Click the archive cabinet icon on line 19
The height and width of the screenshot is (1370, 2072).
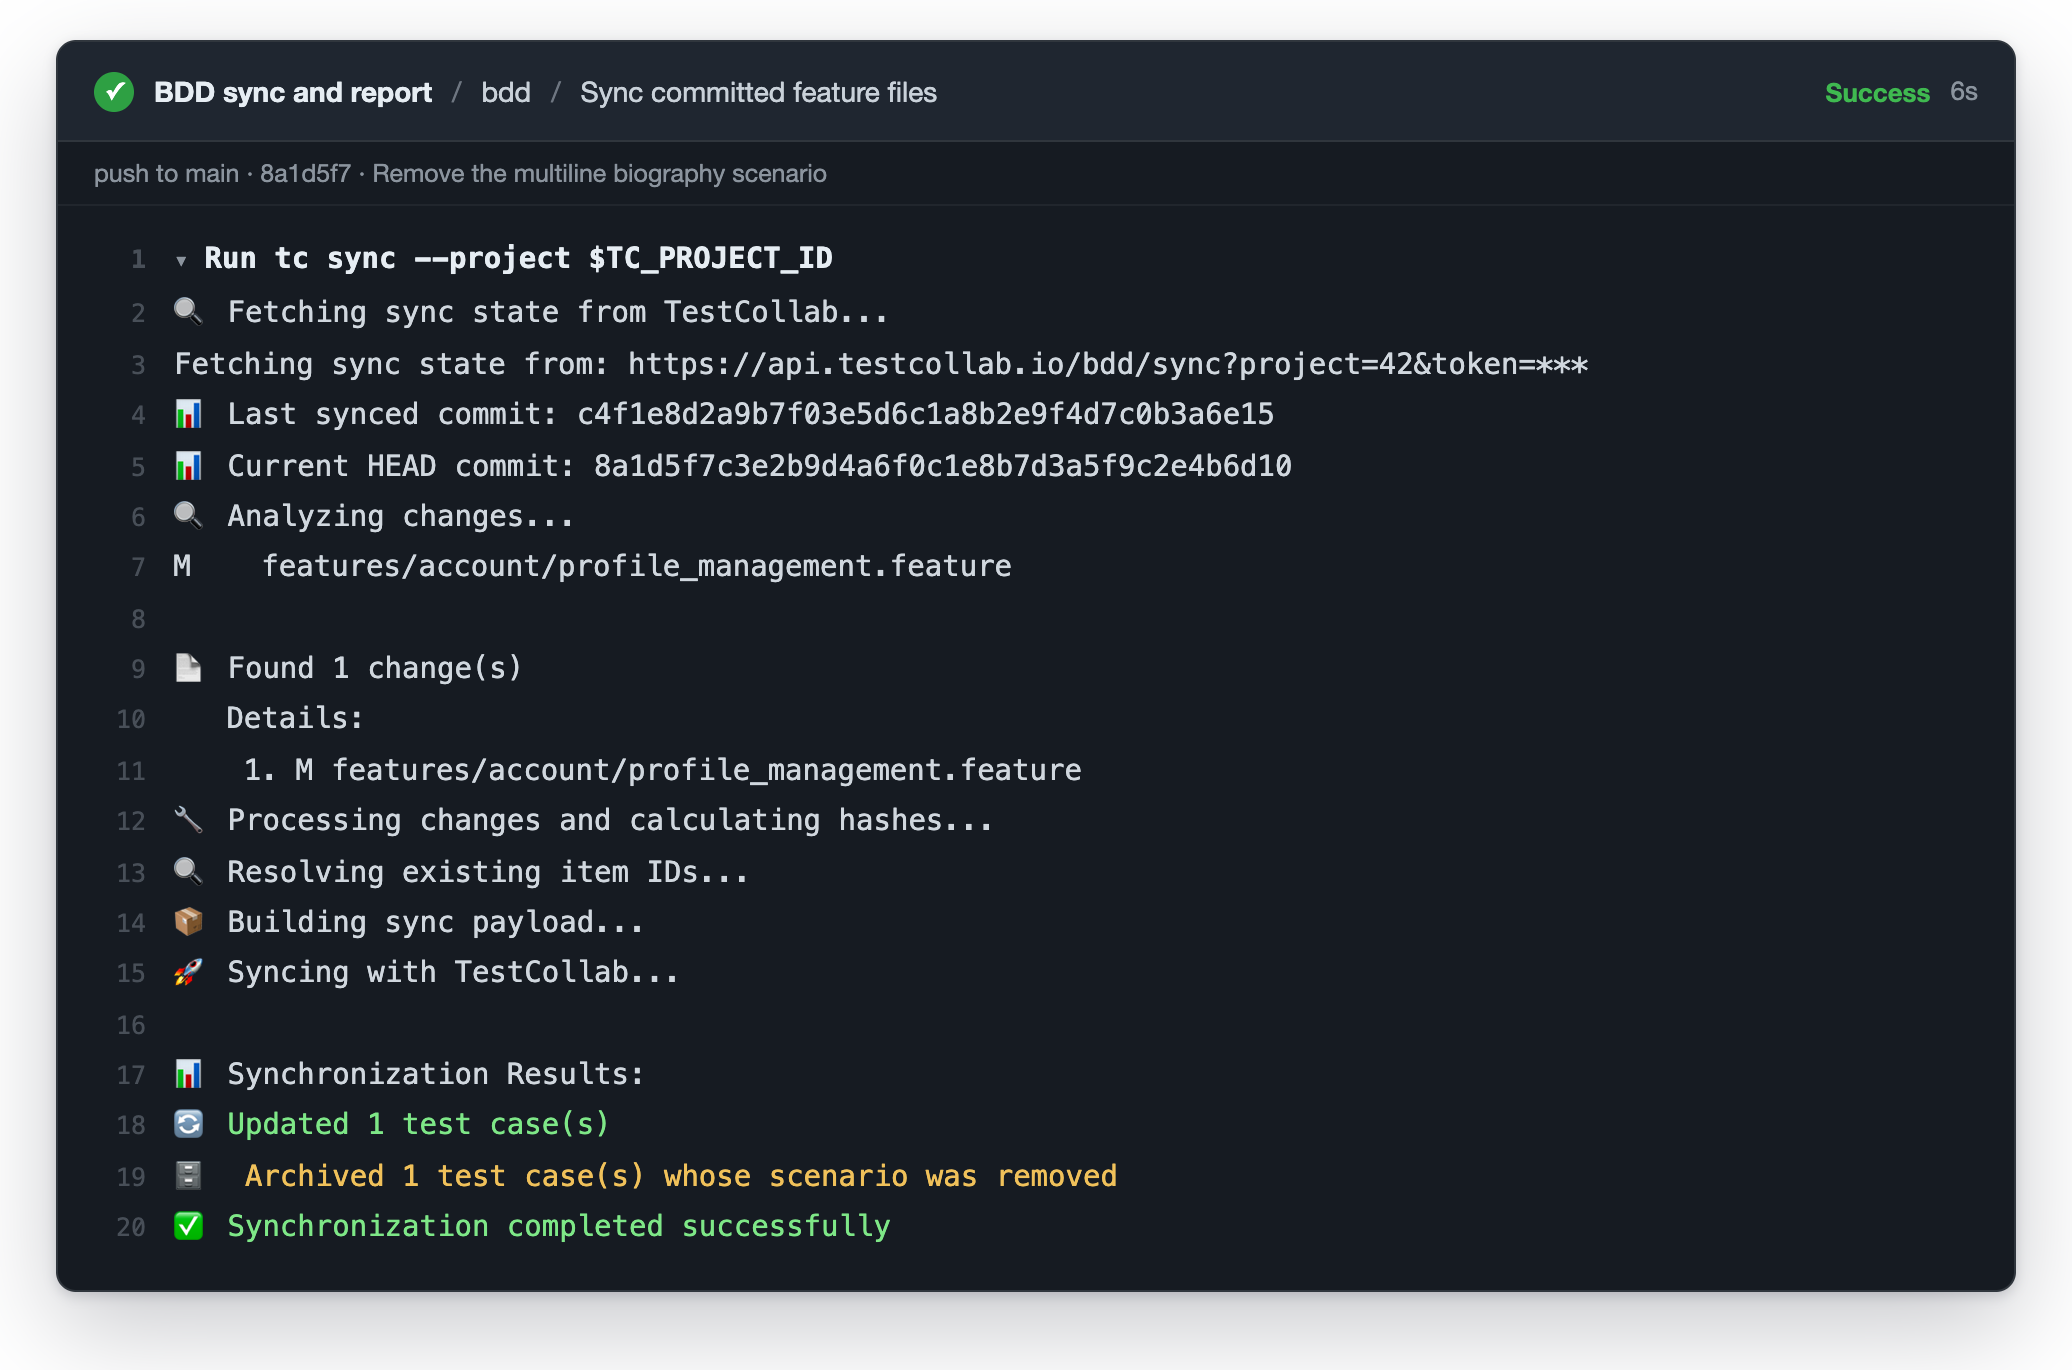pos(188,1176)
